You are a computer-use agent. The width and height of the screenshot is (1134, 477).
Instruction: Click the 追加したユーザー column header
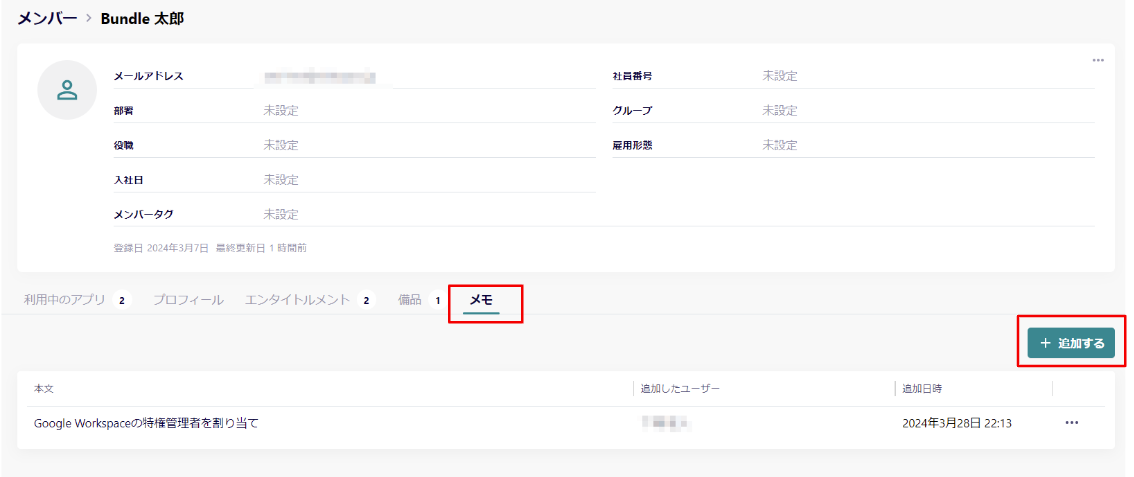[680, 388]
